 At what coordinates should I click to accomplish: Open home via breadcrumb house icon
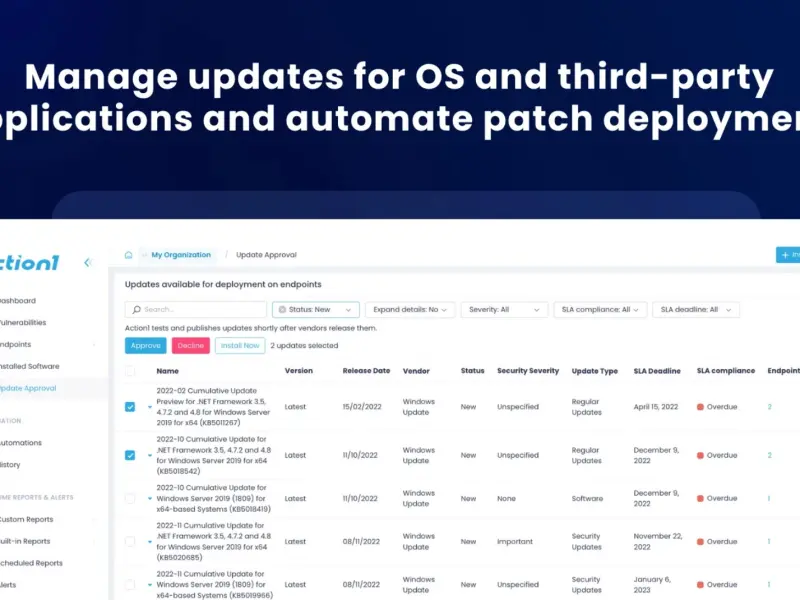coord(129,255)
